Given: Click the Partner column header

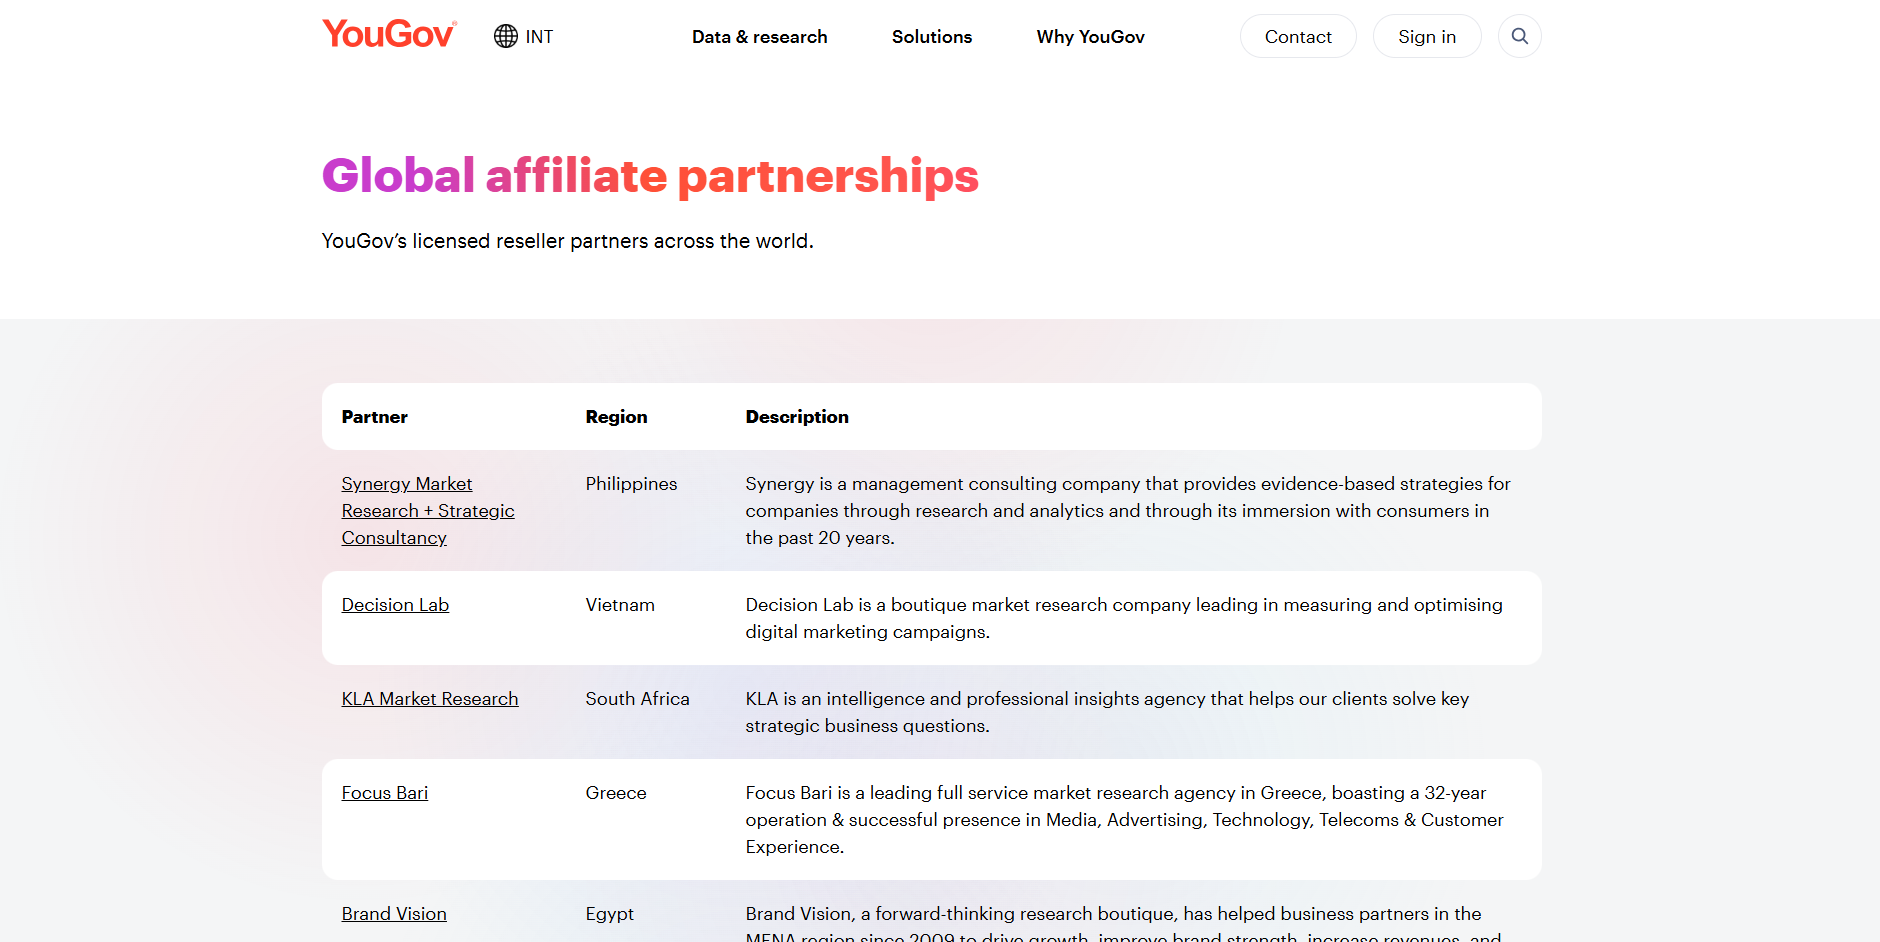Looking at the screenshot, I should click(x=375, y=417).
